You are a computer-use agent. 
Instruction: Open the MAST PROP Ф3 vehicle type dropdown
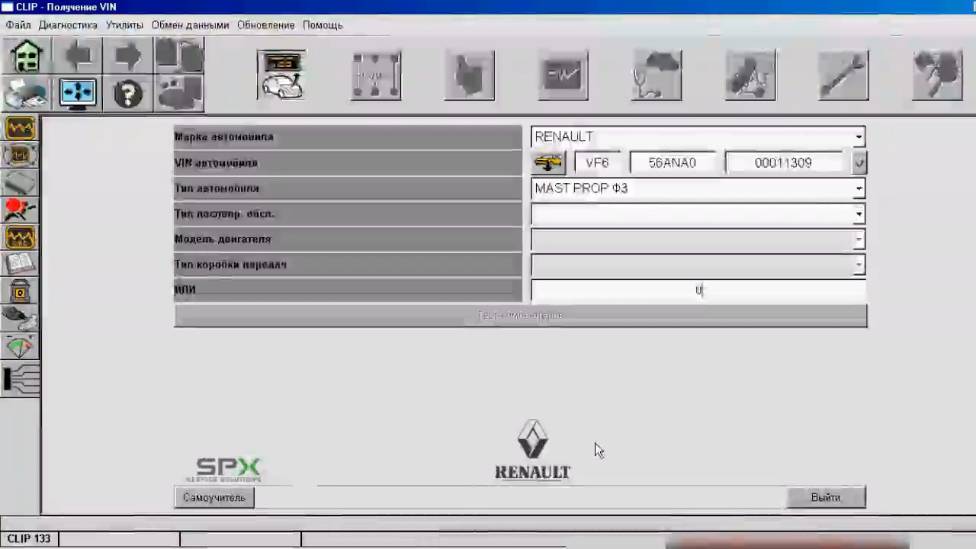[x=859, y=189]
